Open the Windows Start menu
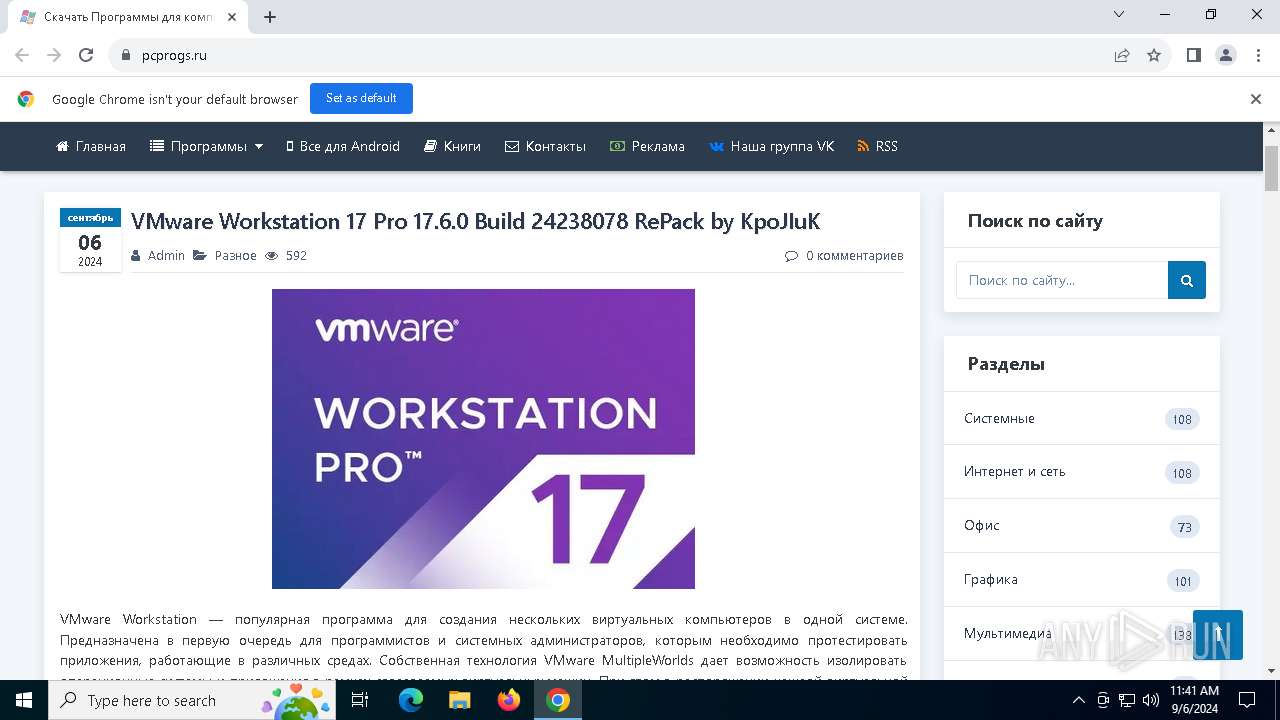This screenshot has height=720, width=1280. [24, 700]
